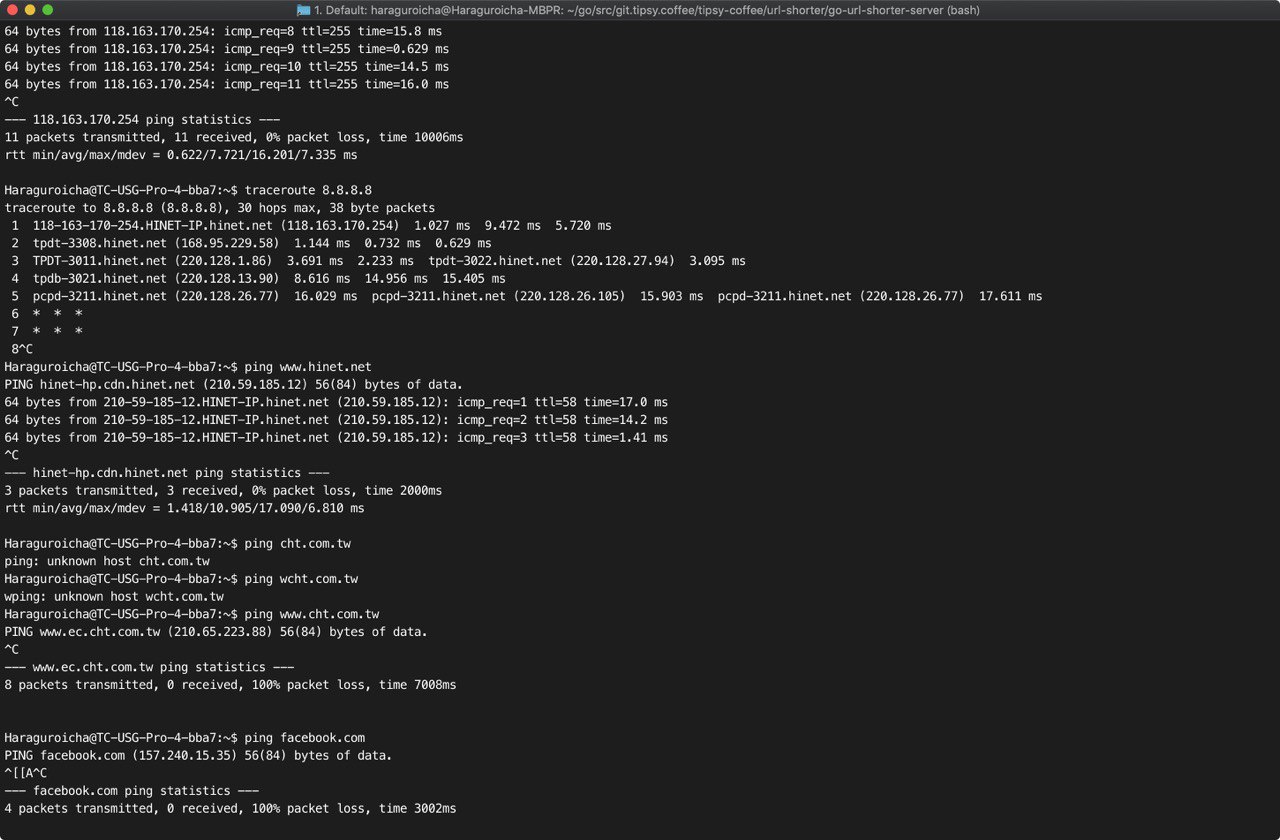The image size is (1280, 840).
Task: Click the 'ping www.hinet.net' command
Action: coord(308,367)
